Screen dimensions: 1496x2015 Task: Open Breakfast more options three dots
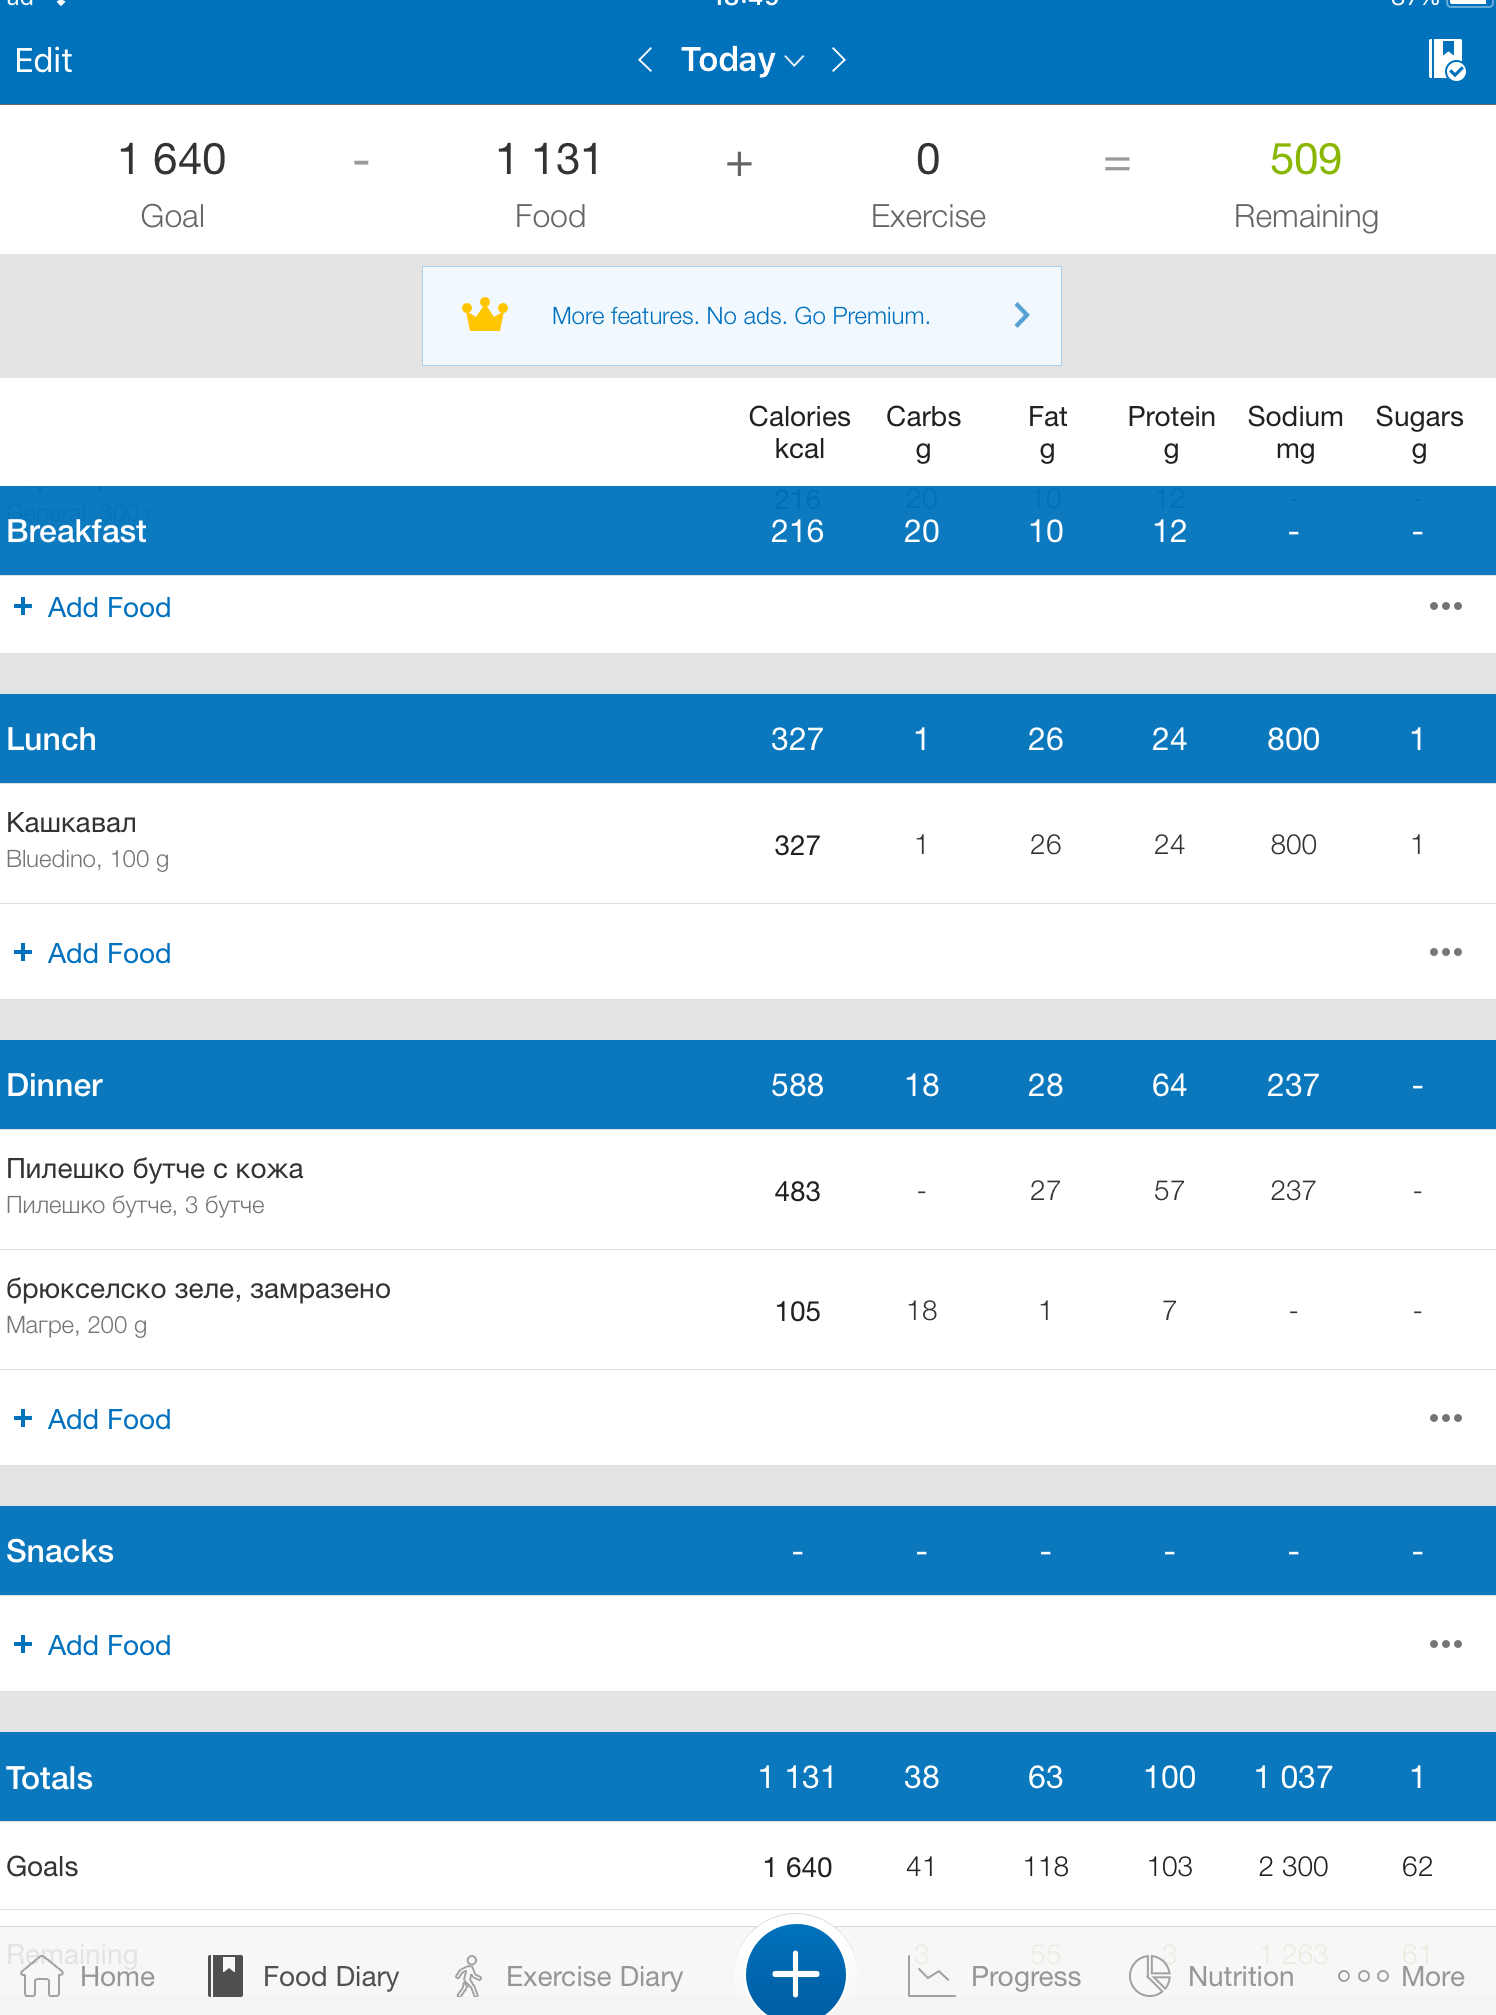(x=1445, y=607)
